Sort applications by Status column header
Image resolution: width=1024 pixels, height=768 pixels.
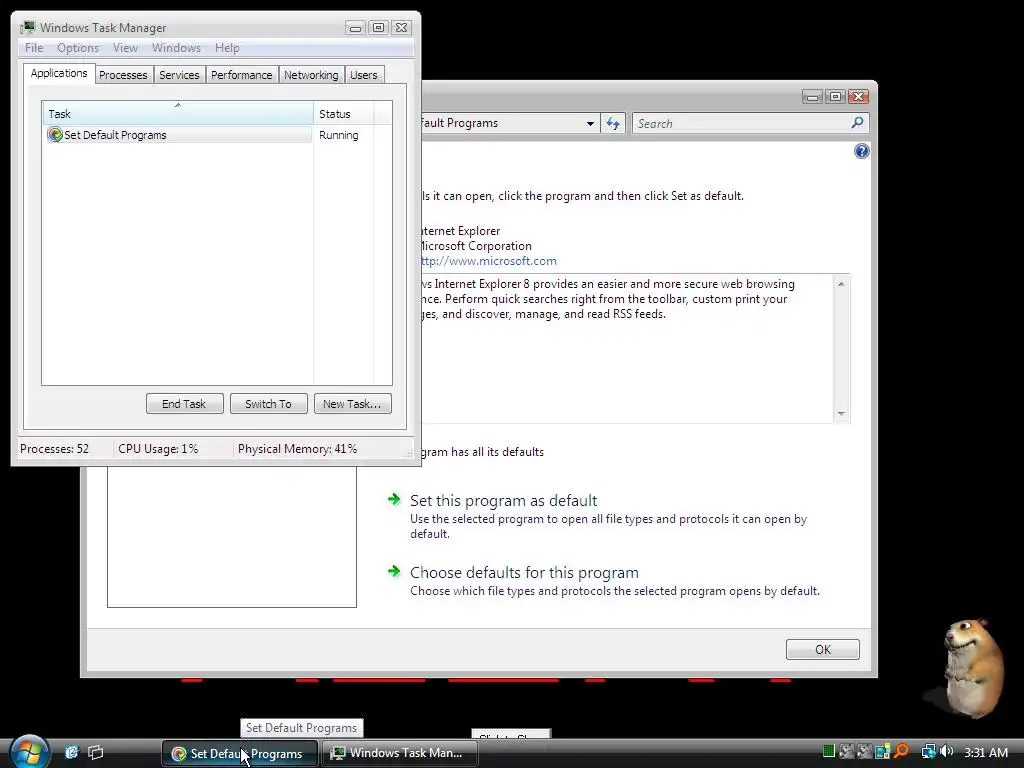click(344, 114)
